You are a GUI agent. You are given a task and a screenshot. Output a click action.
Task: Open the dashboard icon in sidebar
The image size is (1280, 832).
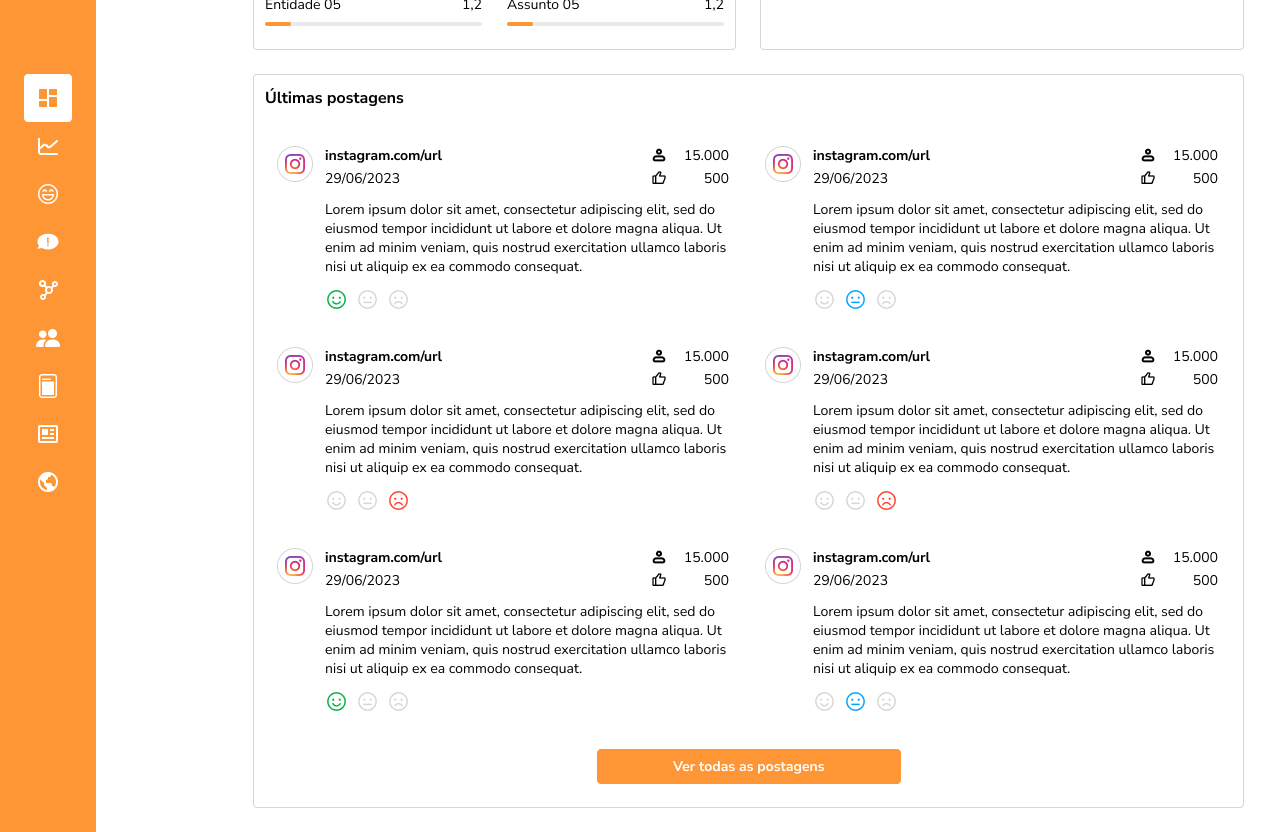[48, 98]
